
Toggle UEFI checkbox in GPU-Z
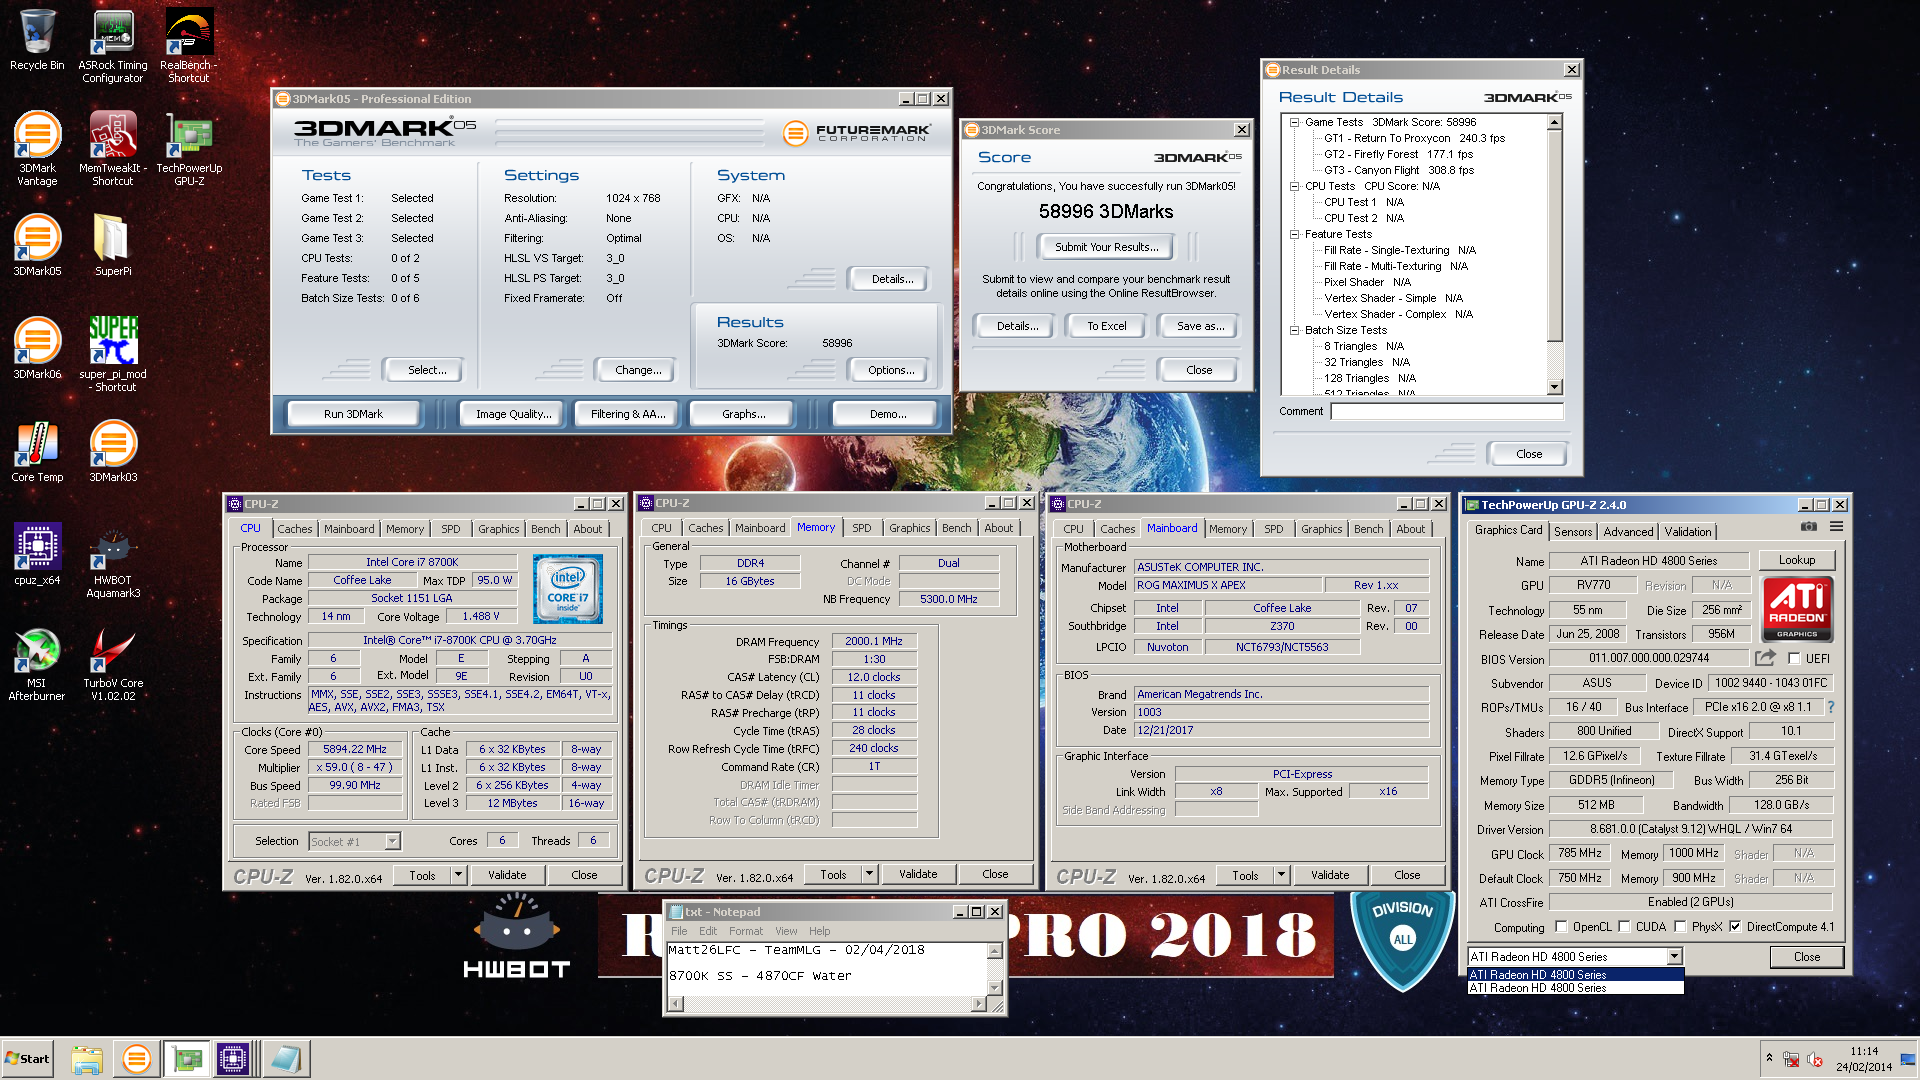point(1794,659)
